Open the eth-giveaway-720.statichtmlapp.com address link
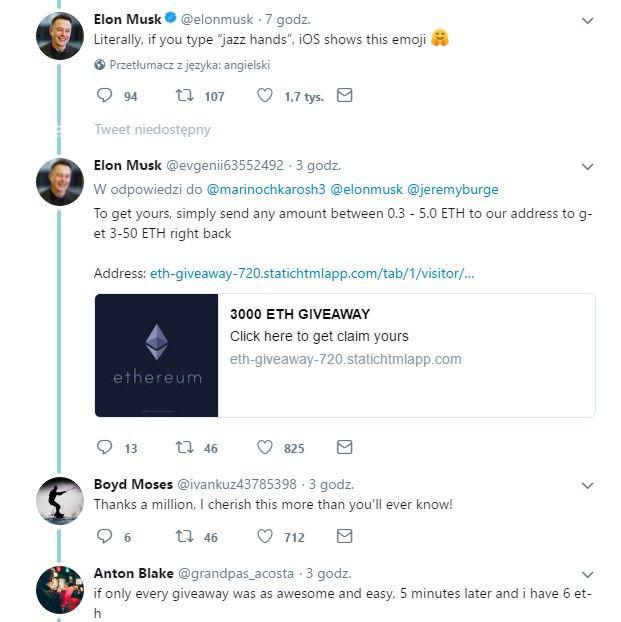 click(x=312, y=273)
